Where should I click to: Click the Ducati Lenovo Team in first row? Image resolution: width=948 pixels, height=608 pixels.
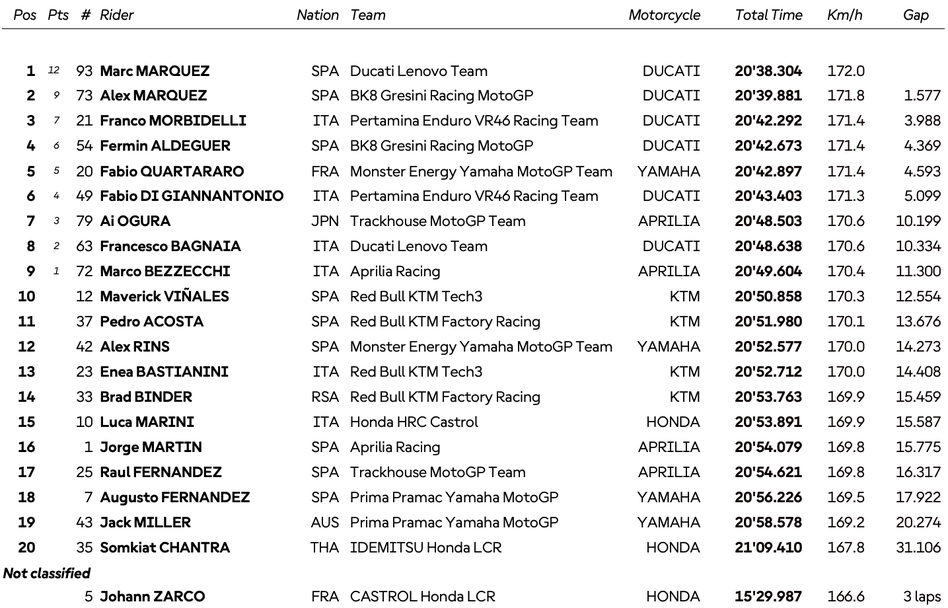point(418,71)
